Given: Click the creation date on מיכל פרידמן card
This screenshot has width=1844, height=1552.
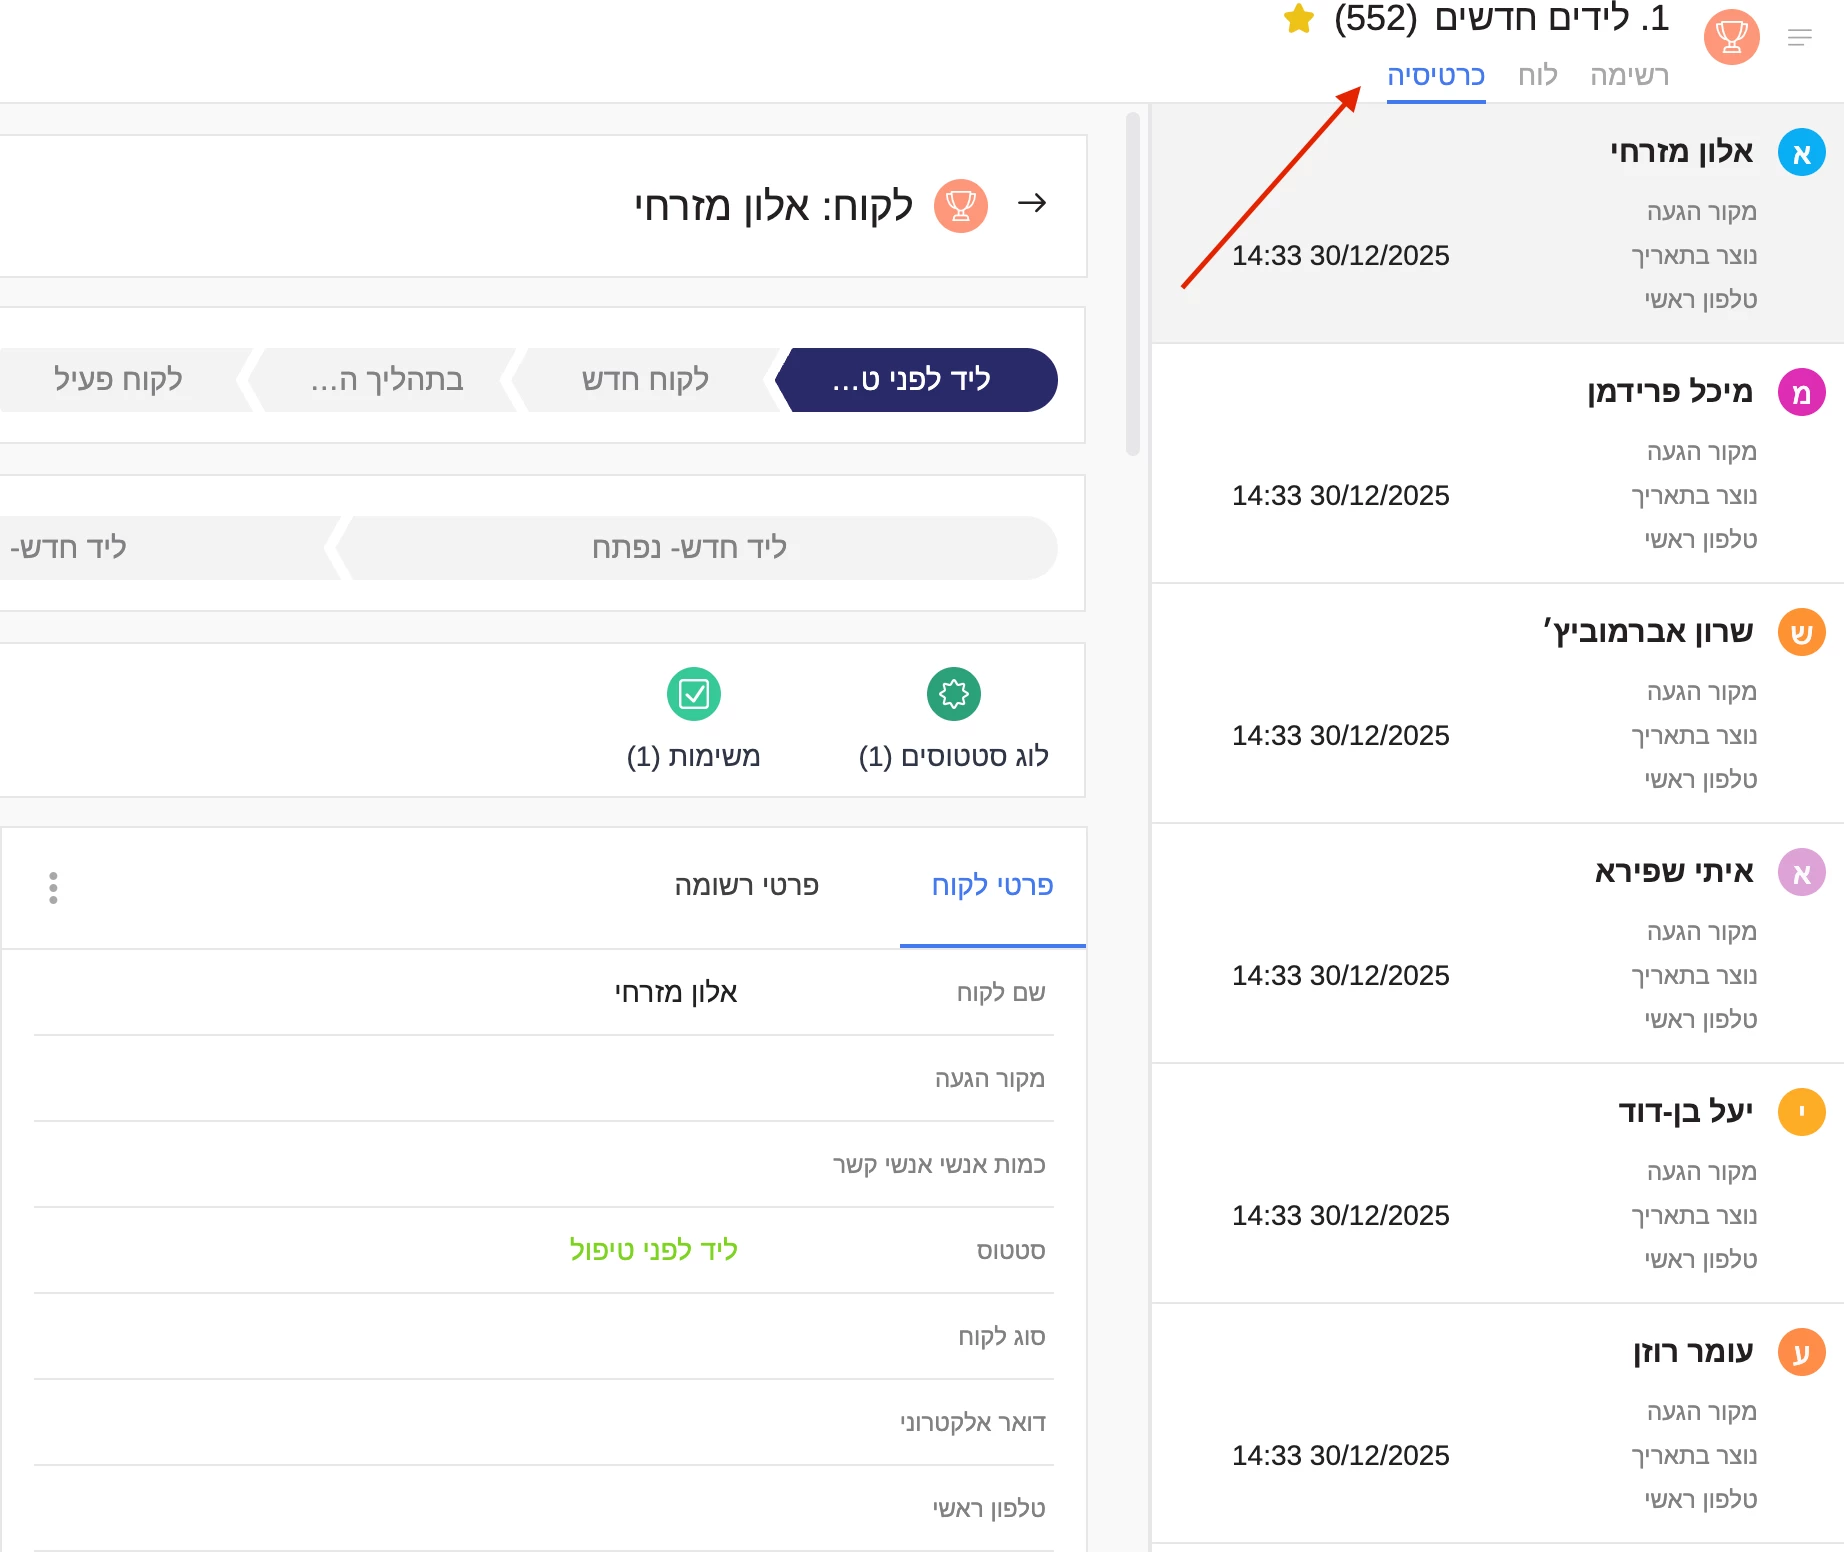Looking at the screenshot, I should pos(1340,496).
